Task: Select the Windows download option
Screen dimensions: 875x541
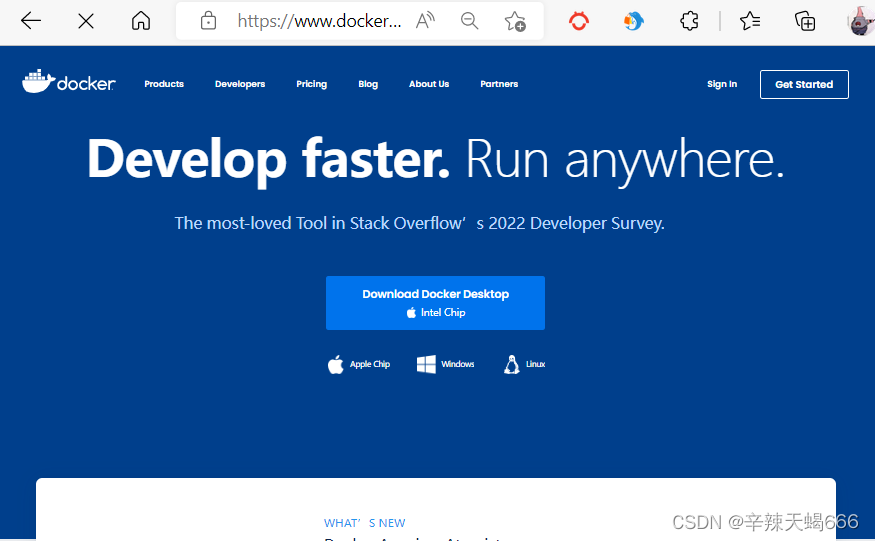Action: tap(445, 364)
